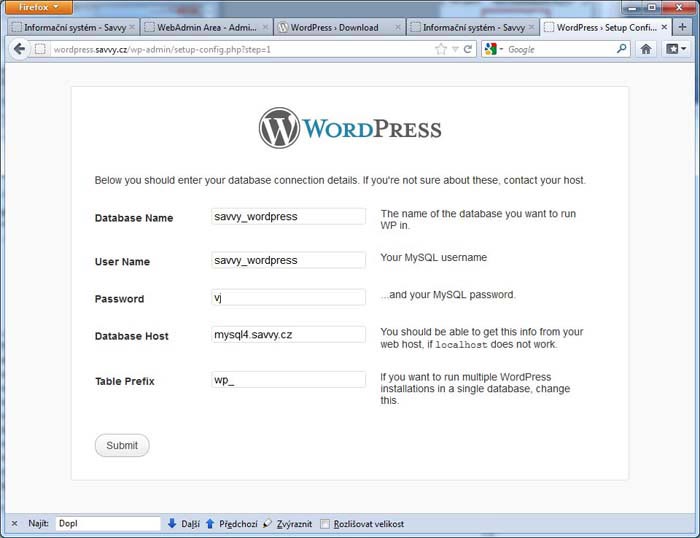Reload the page with the refresh icon

[x=467, y=49]
